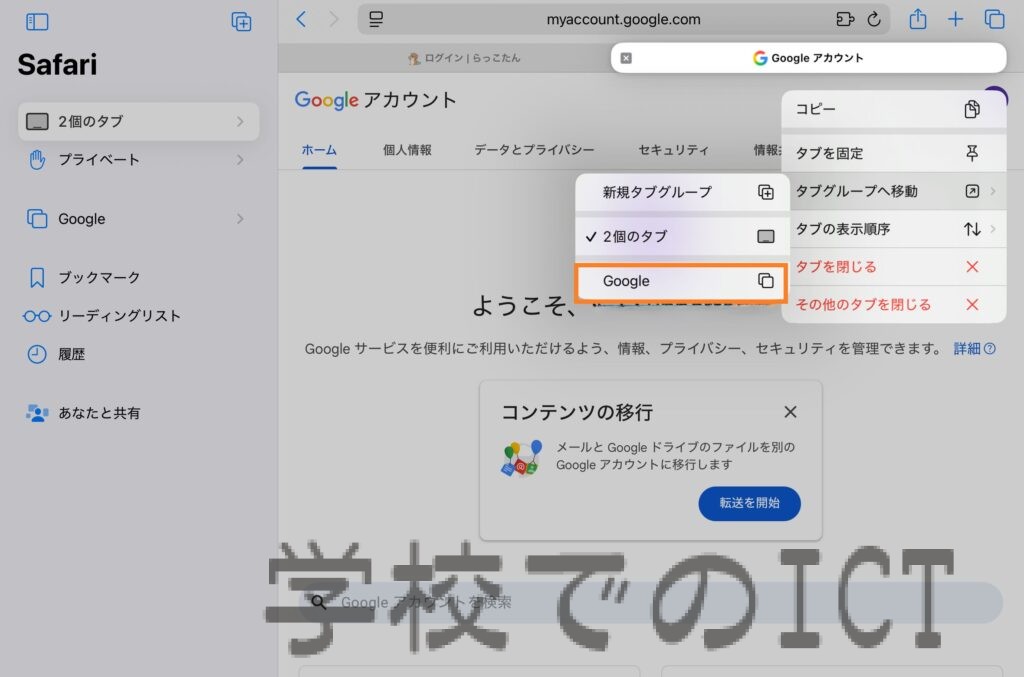The image size is (1024, 677).
Task: Click the 転送を開始 button
Action: (x=749, y=503)
